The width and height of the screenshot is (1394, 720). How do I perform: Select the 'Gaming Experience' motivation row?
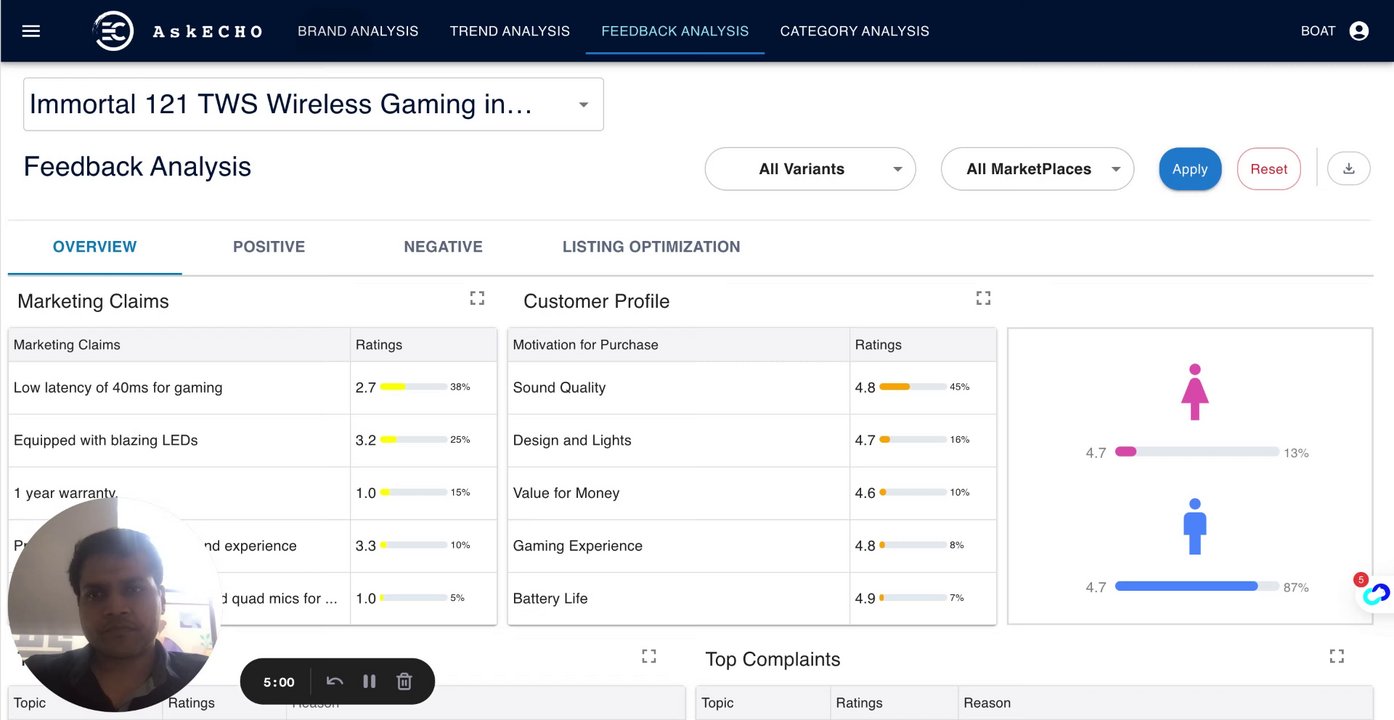pyautogui.click(x=752, y=546)
